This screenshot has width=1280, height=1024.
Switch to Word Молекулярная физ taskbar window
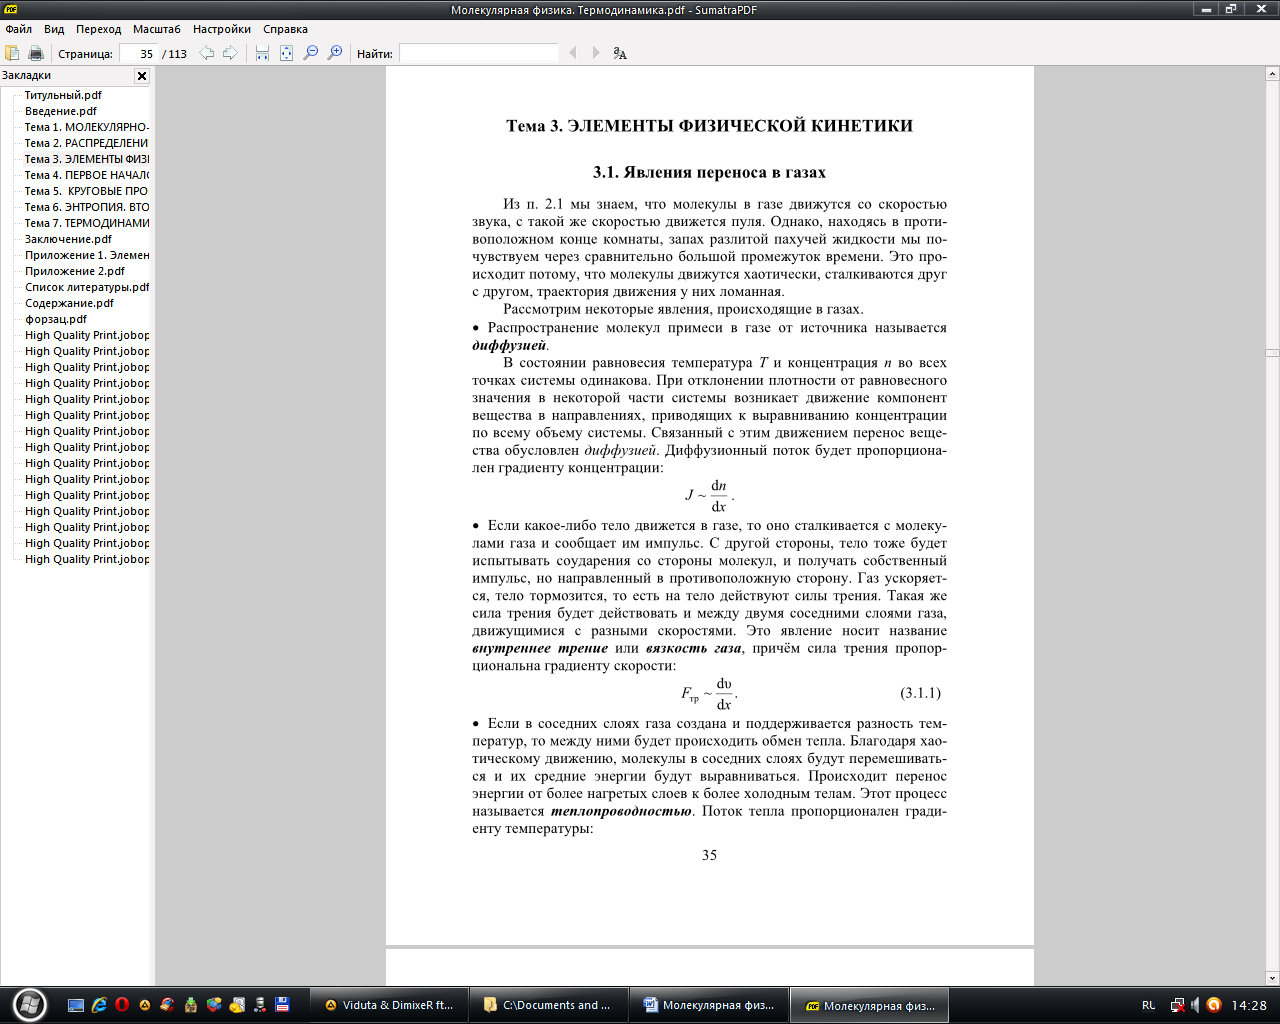pos(709,1005)
